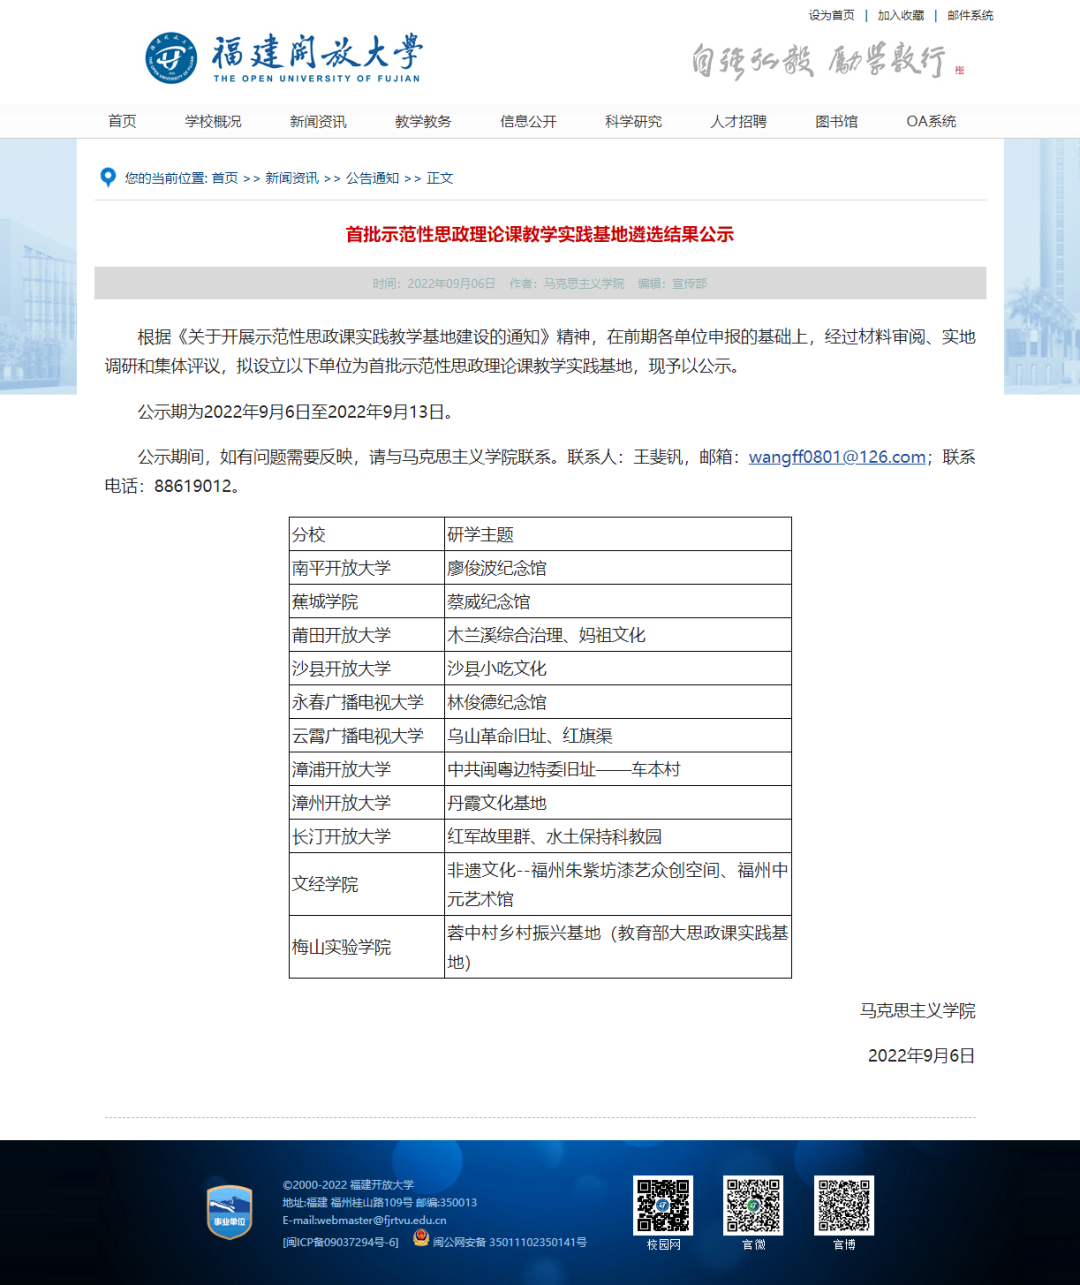Click the ©2000-2022 福建开放大学 copyright text
The width and height of the screenshot is (1080, 1285).
click(348, 1185)
